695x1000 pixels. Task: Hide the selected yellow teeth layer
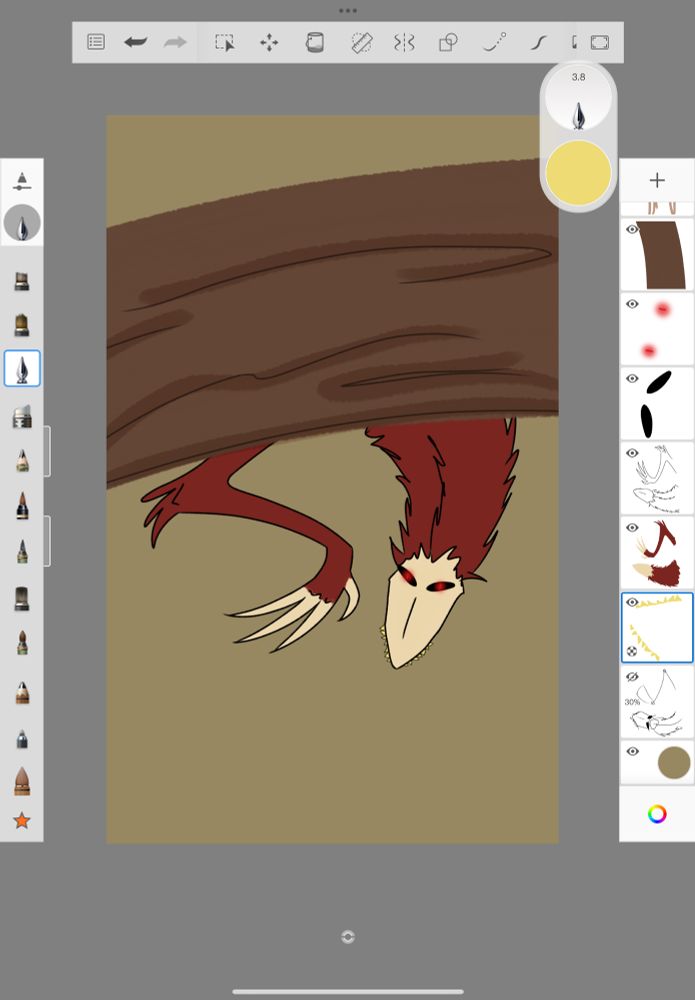[x=632, y=602]
